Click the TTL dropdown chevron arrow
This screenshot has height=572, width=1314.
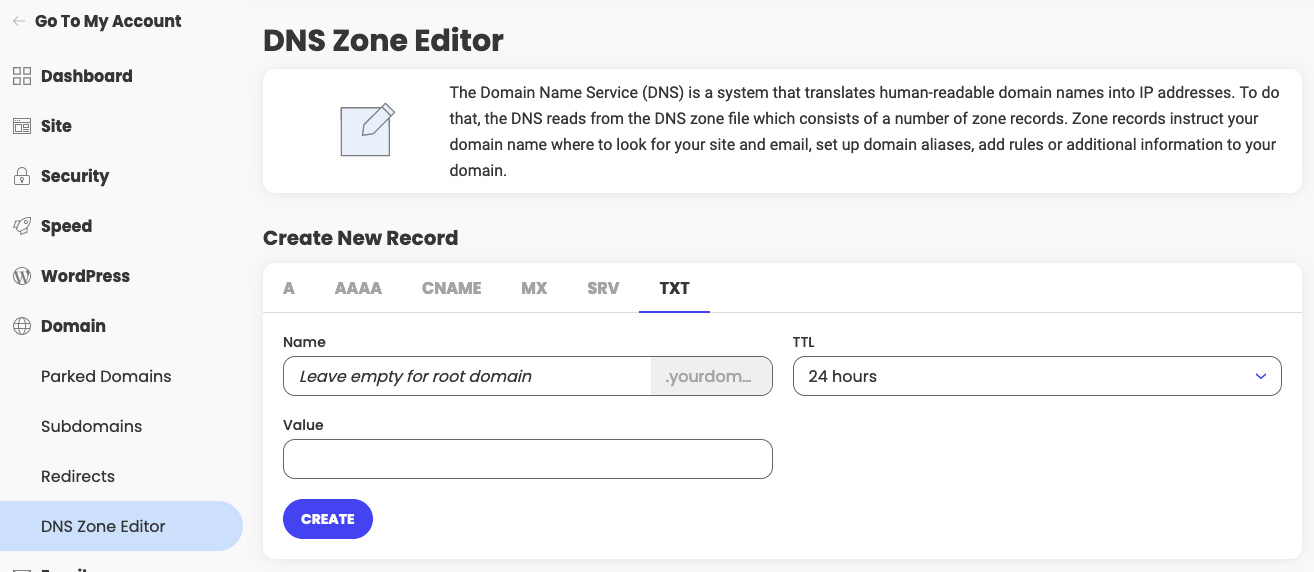click(1261, 376)
